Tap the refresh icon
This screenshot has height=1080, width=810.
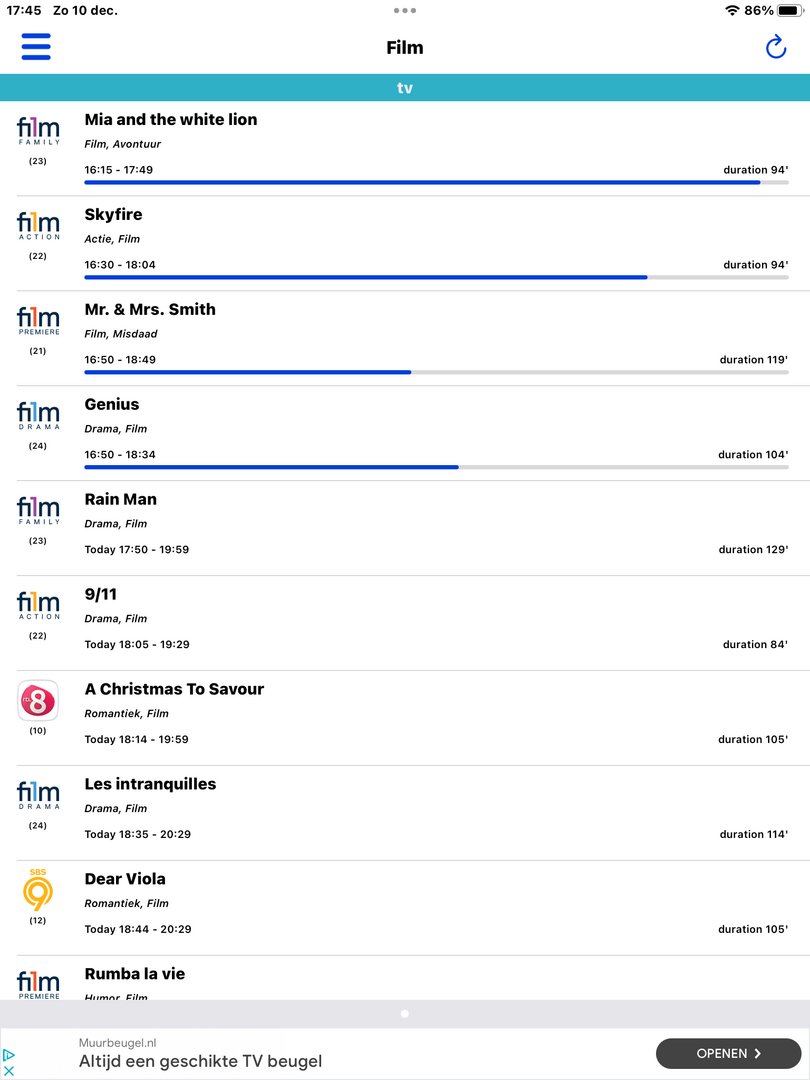[x=776, y=47]
